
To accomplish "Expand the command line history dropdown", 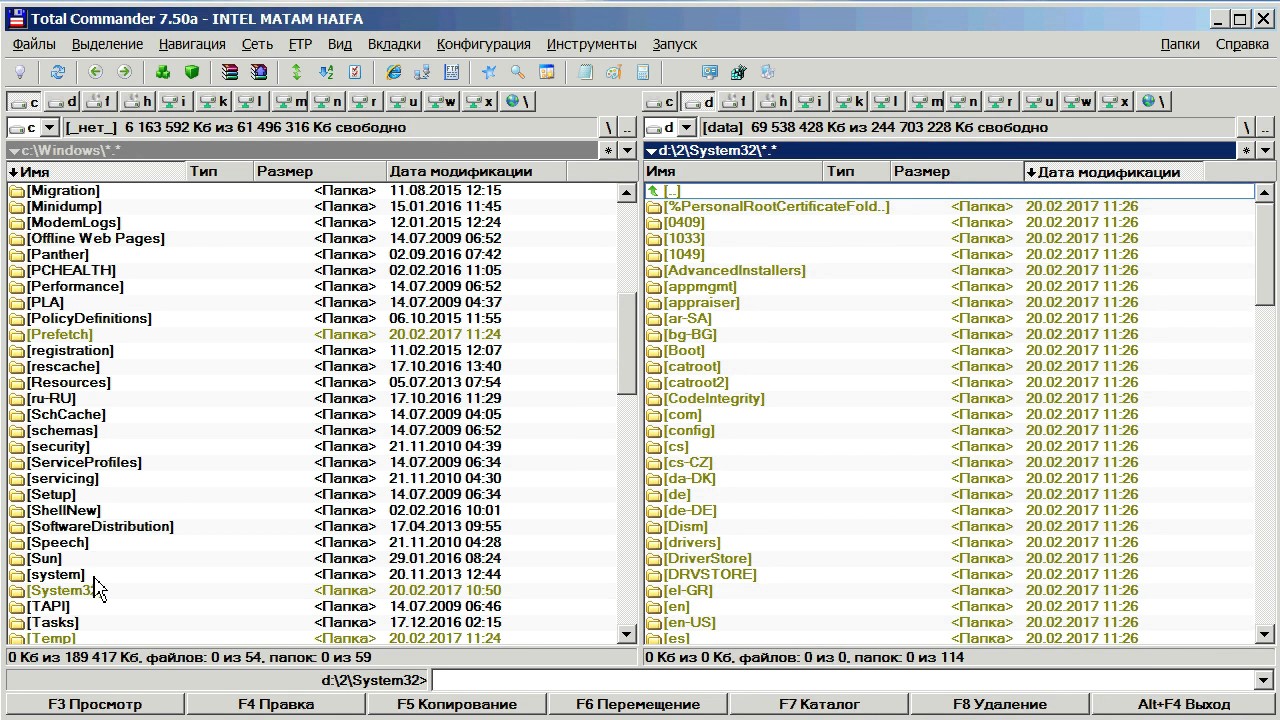I will point(1265,680).
